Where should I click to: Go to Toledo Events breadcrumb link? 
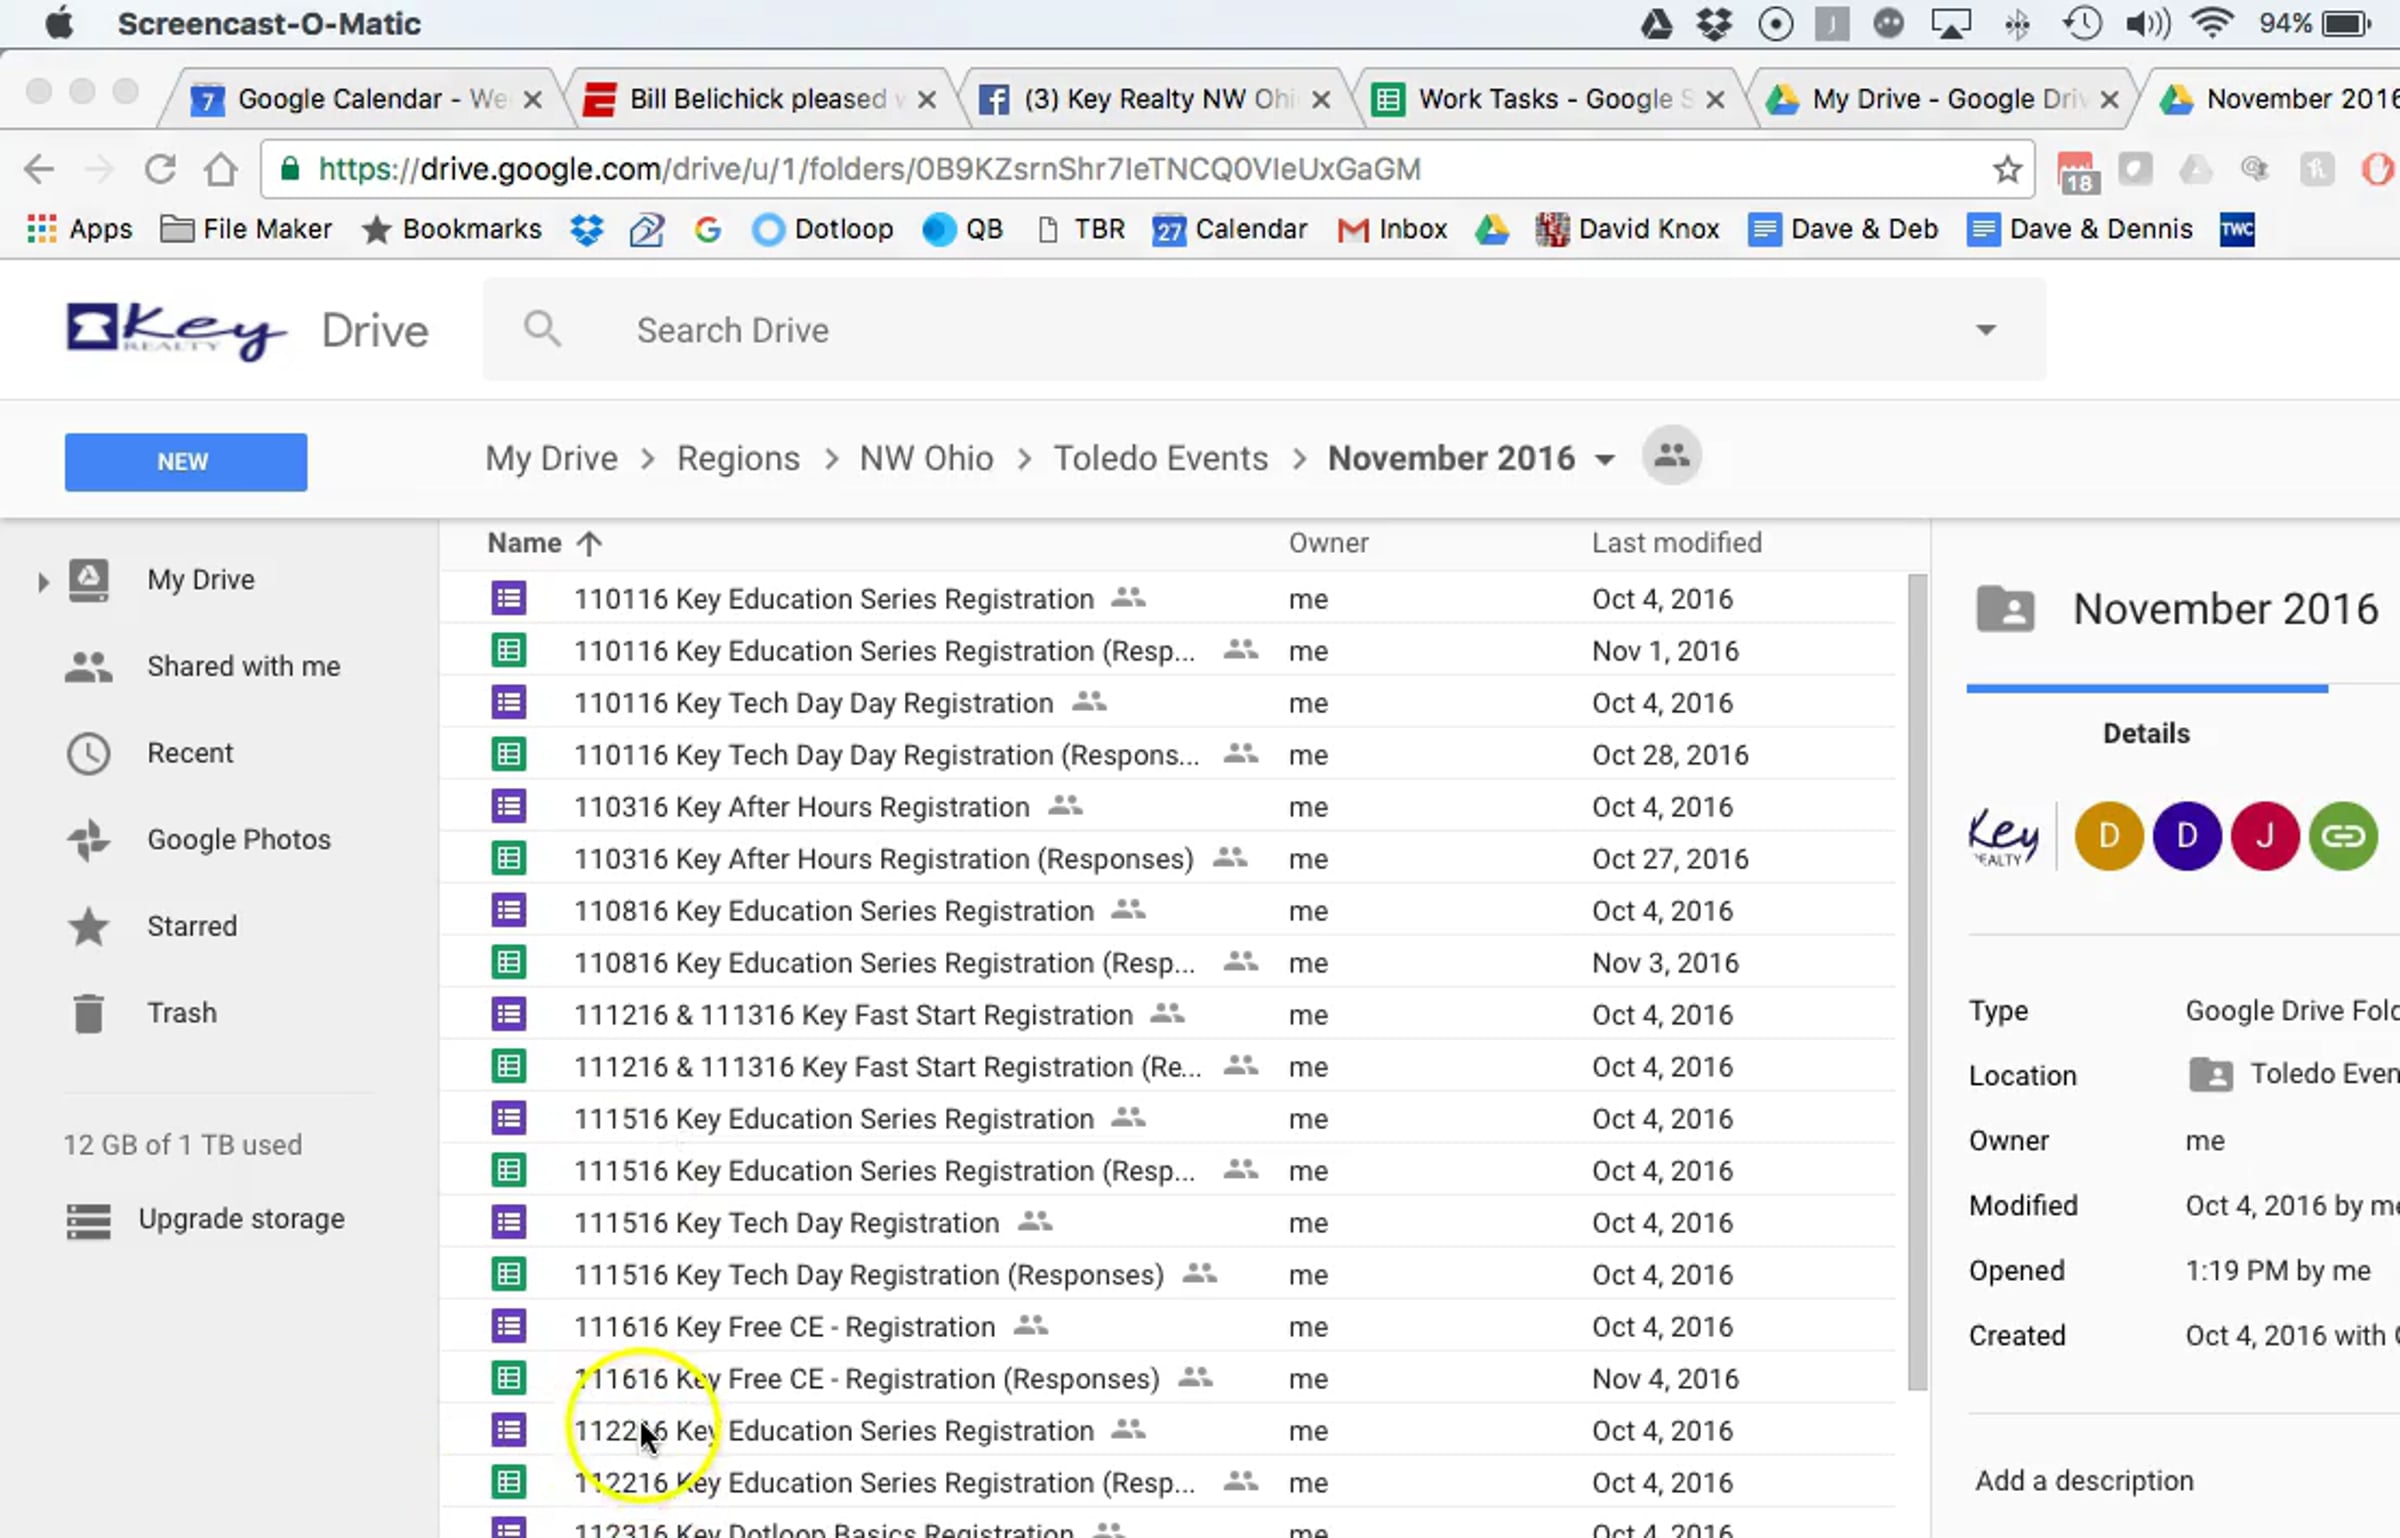[x=1160, y=458]
